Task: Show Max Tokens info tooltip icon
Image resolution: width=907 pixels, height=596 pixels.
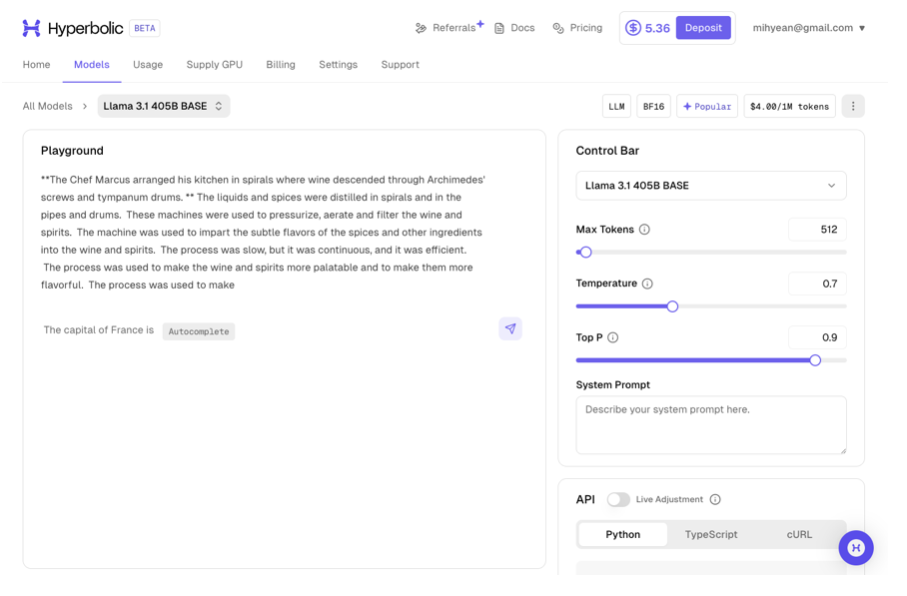Action: coord(644,230)
